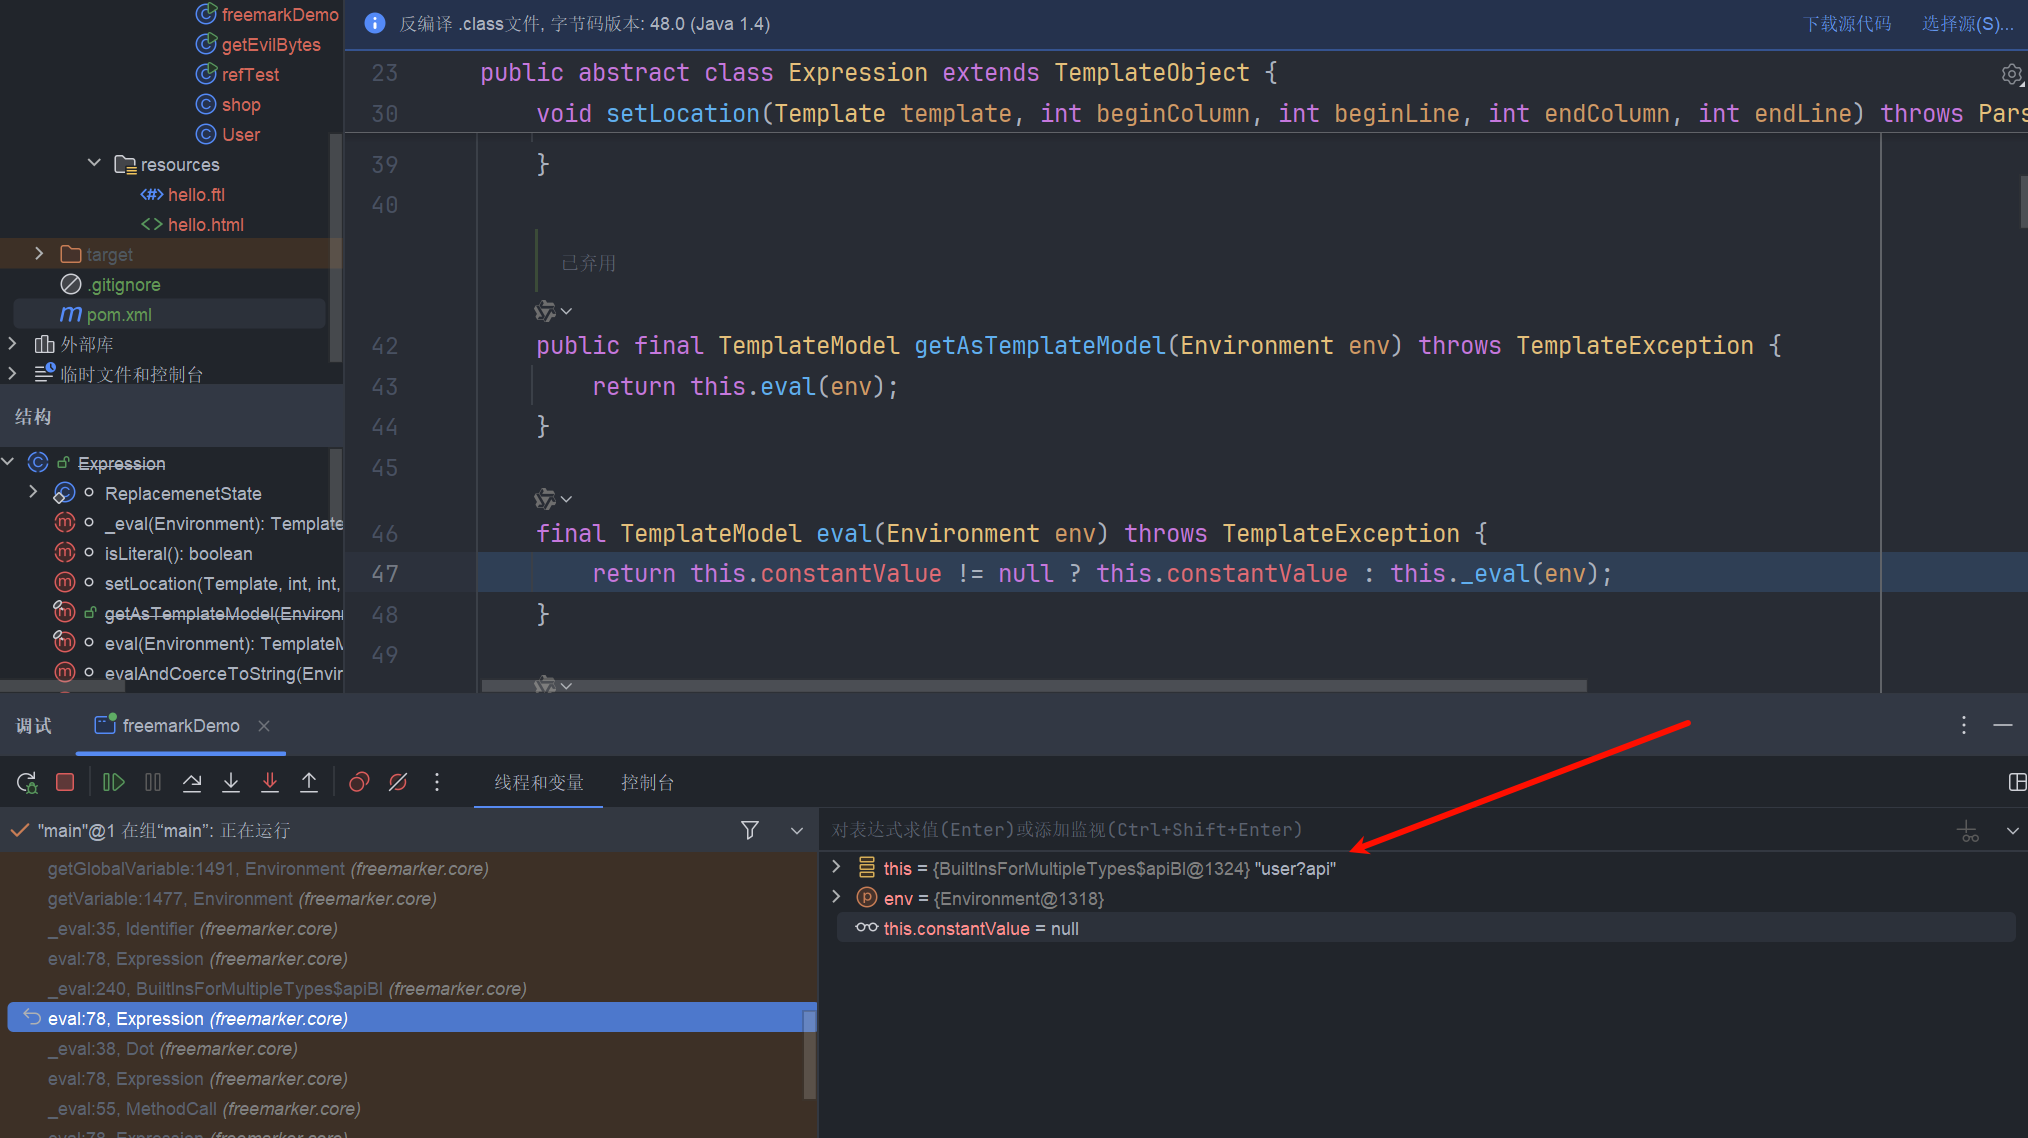
Task: Open thread selector dropdown arrow
Action: tap(797, 830)
